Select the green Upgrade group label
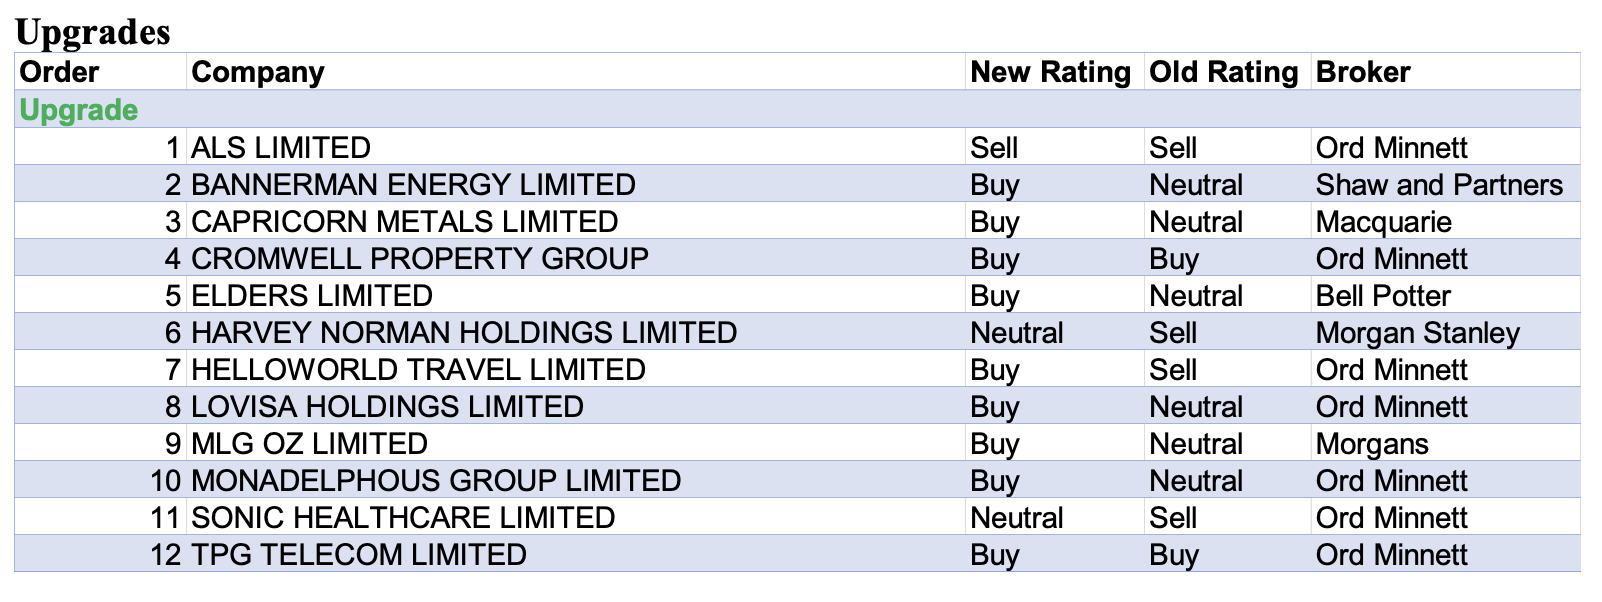The height and width of the screenshot is (602, 1602). [x=79, y=110]
